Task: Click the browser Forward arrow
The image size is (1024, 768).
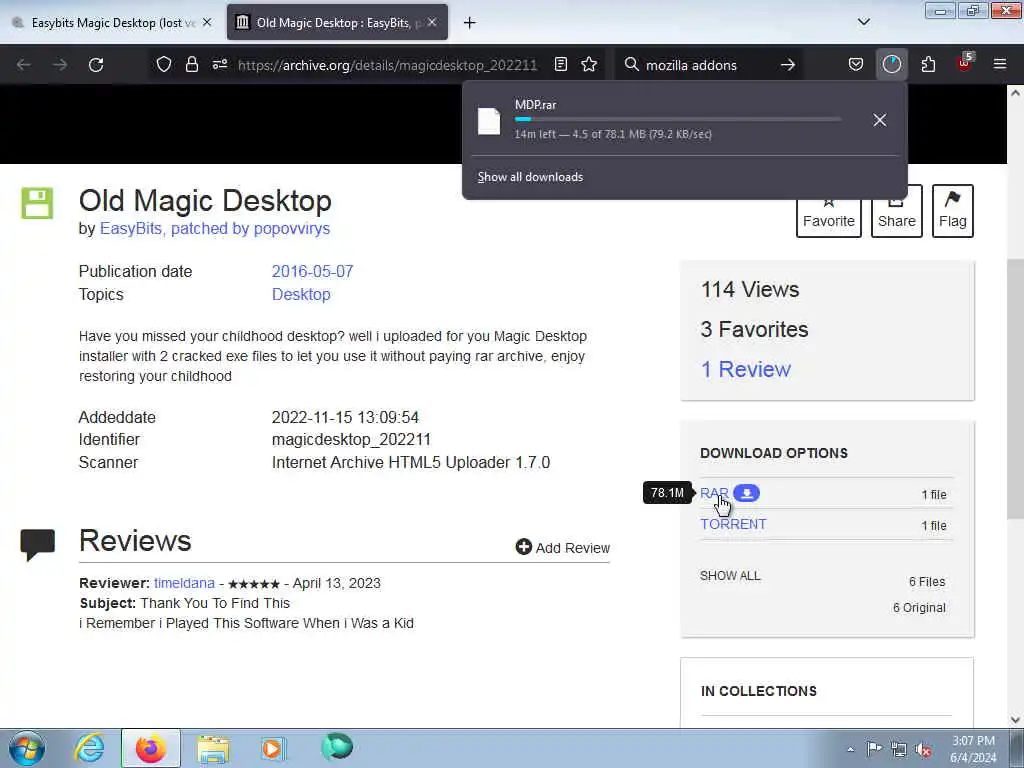Action: [59, 65]
